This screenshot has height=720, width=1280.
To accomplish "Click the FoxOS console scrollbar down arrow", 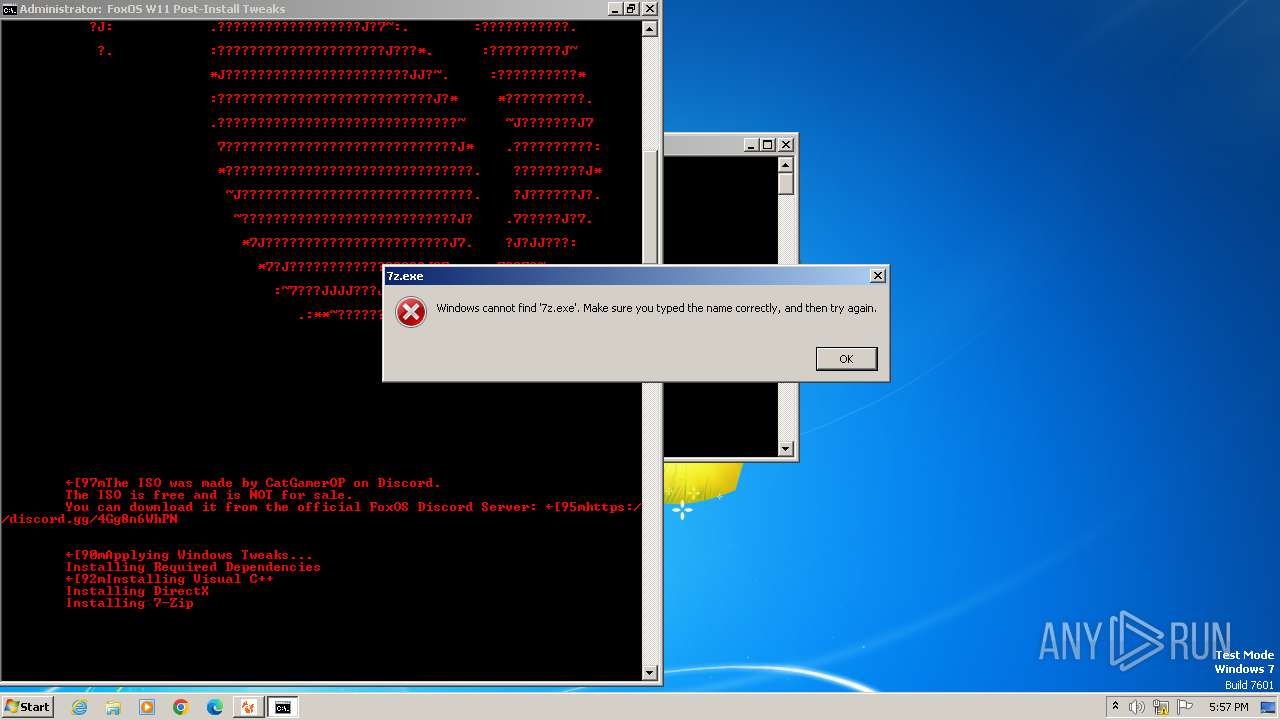I will [x=649, y=673].
